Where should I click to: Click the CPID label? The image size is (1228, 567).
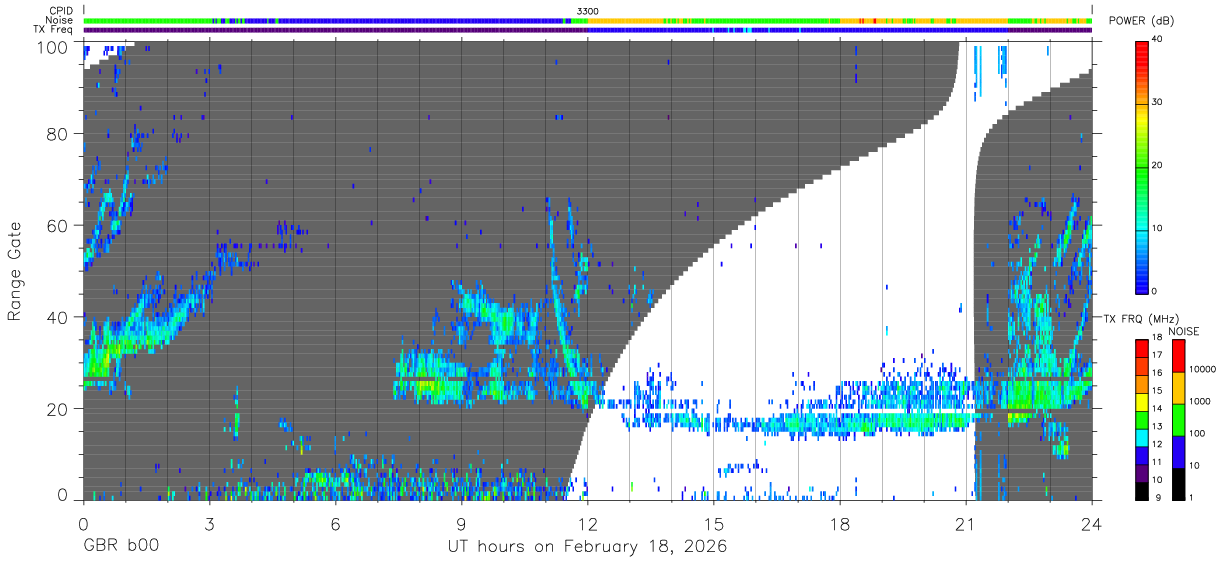[61, 11]
